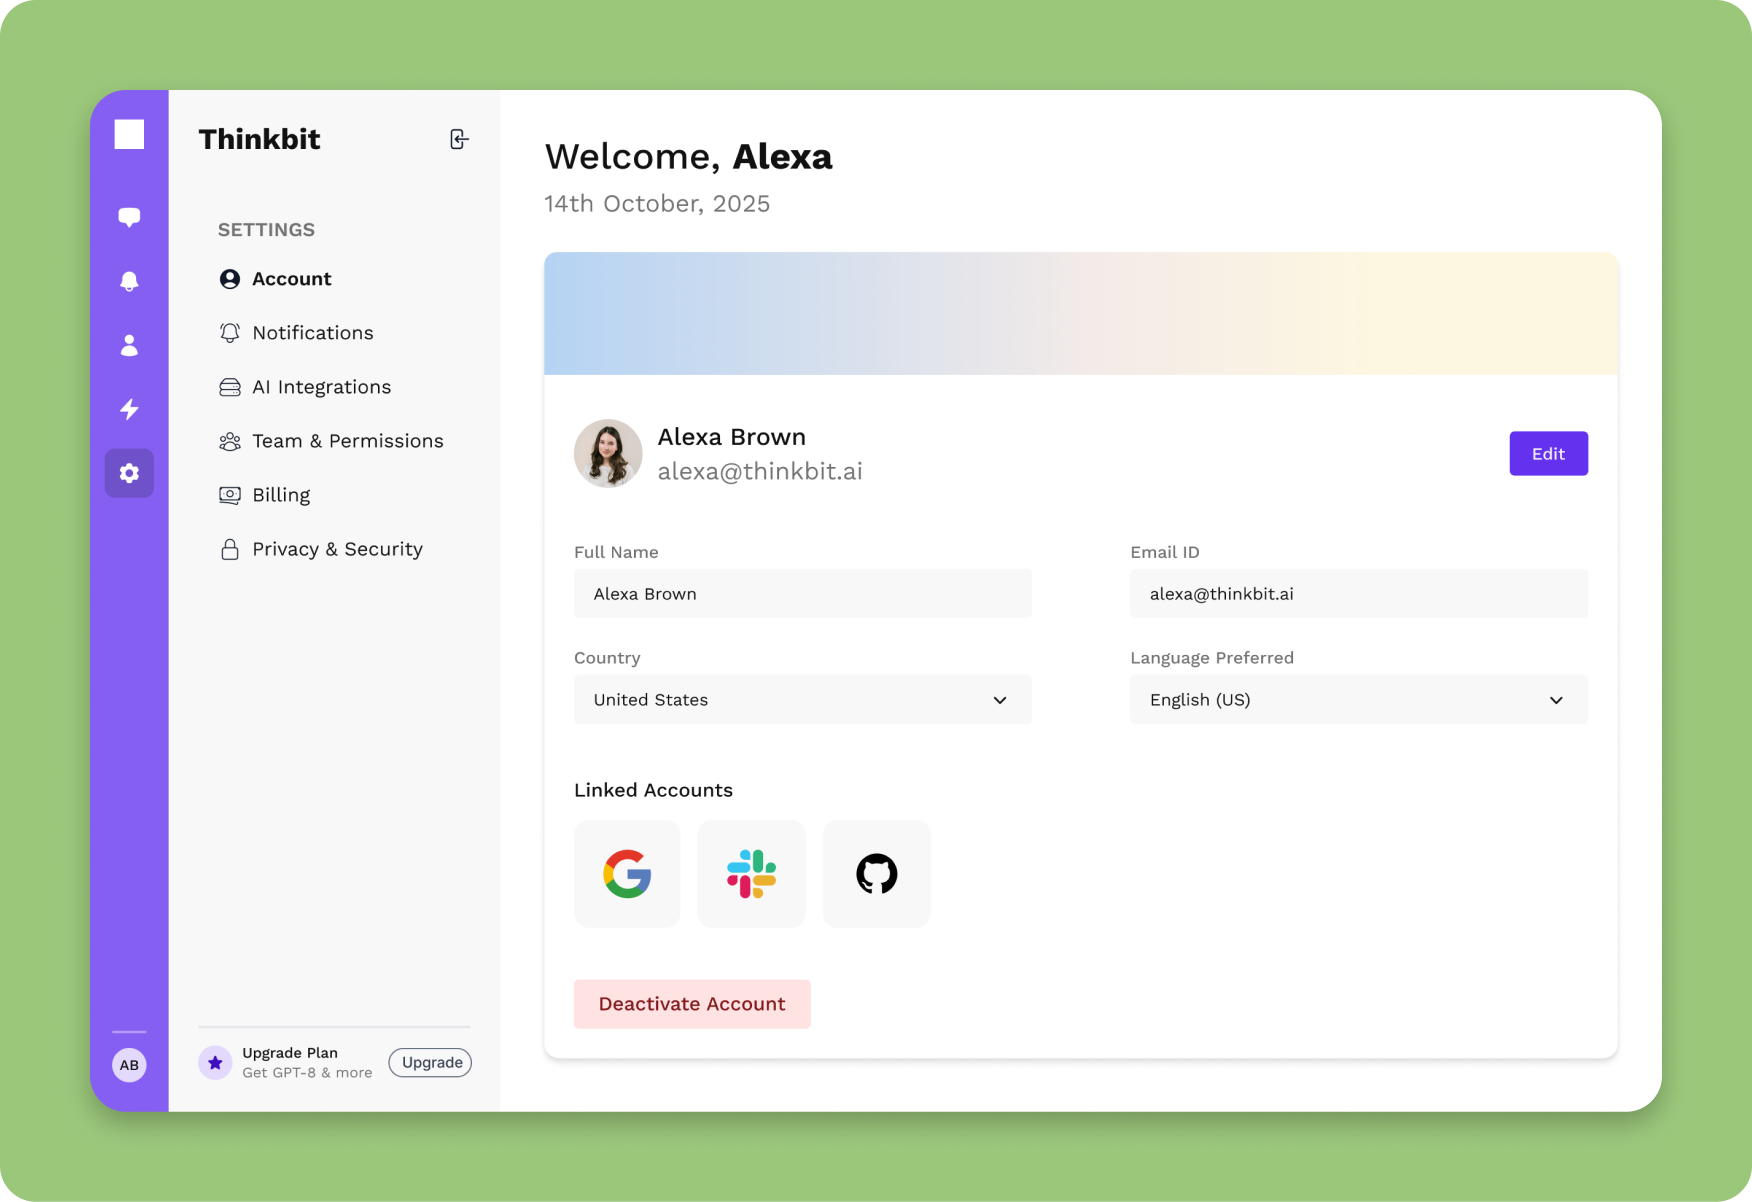Click Alexa's profile picture
The width and height of the screenshot is (1752, 1202).
[607, 453]
